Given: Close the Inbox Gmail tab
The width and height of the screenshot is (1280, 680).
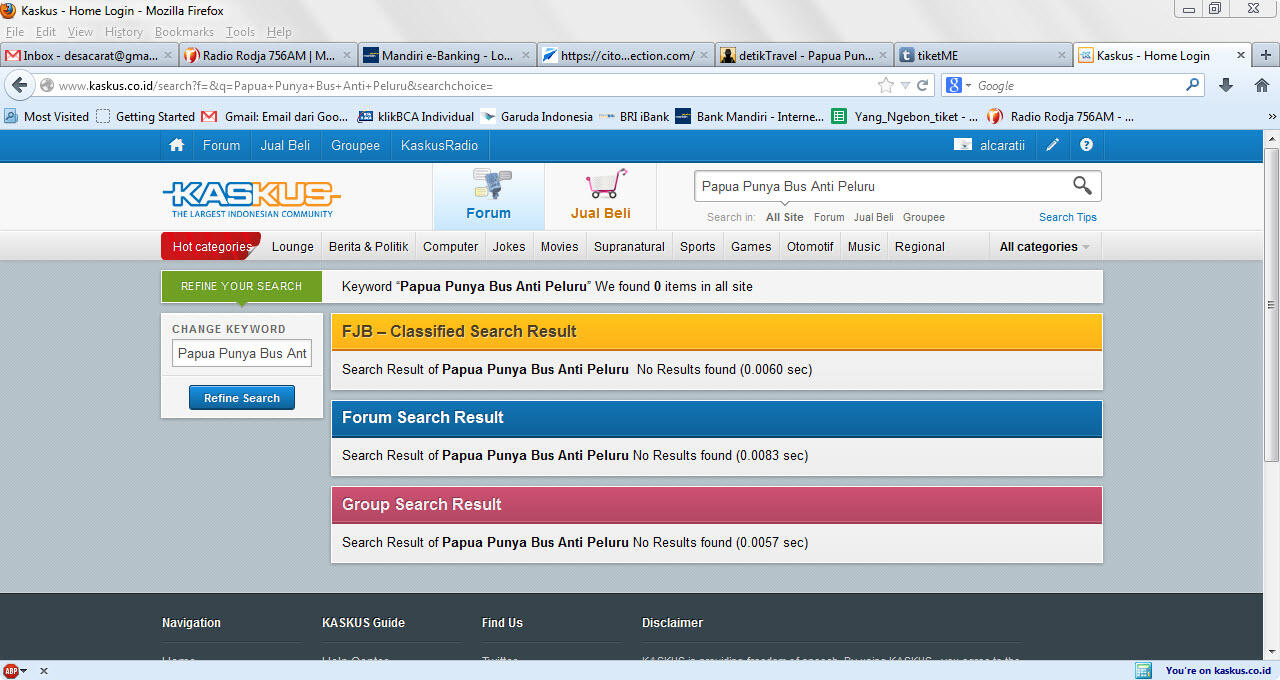Looking at the screenshot, I should (x=168, y=55).
